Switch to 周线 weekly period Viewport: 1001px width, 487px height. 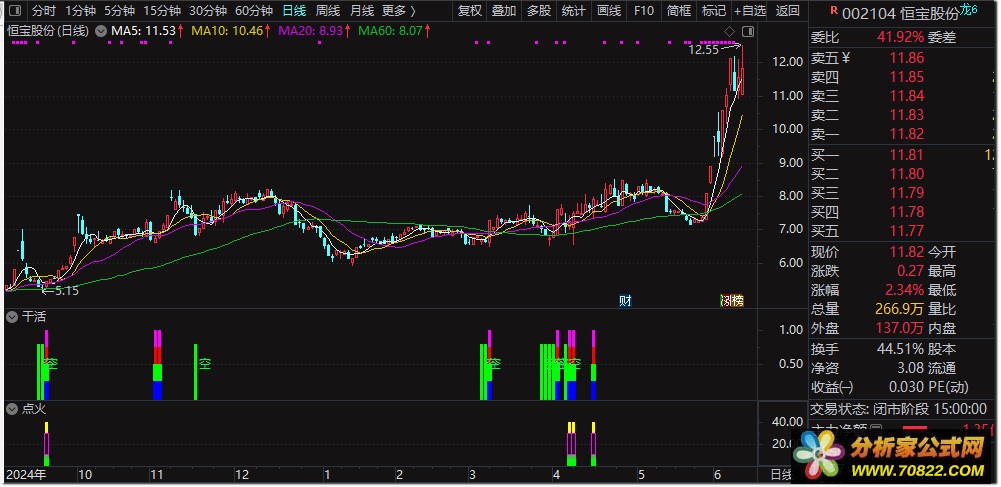327,11
